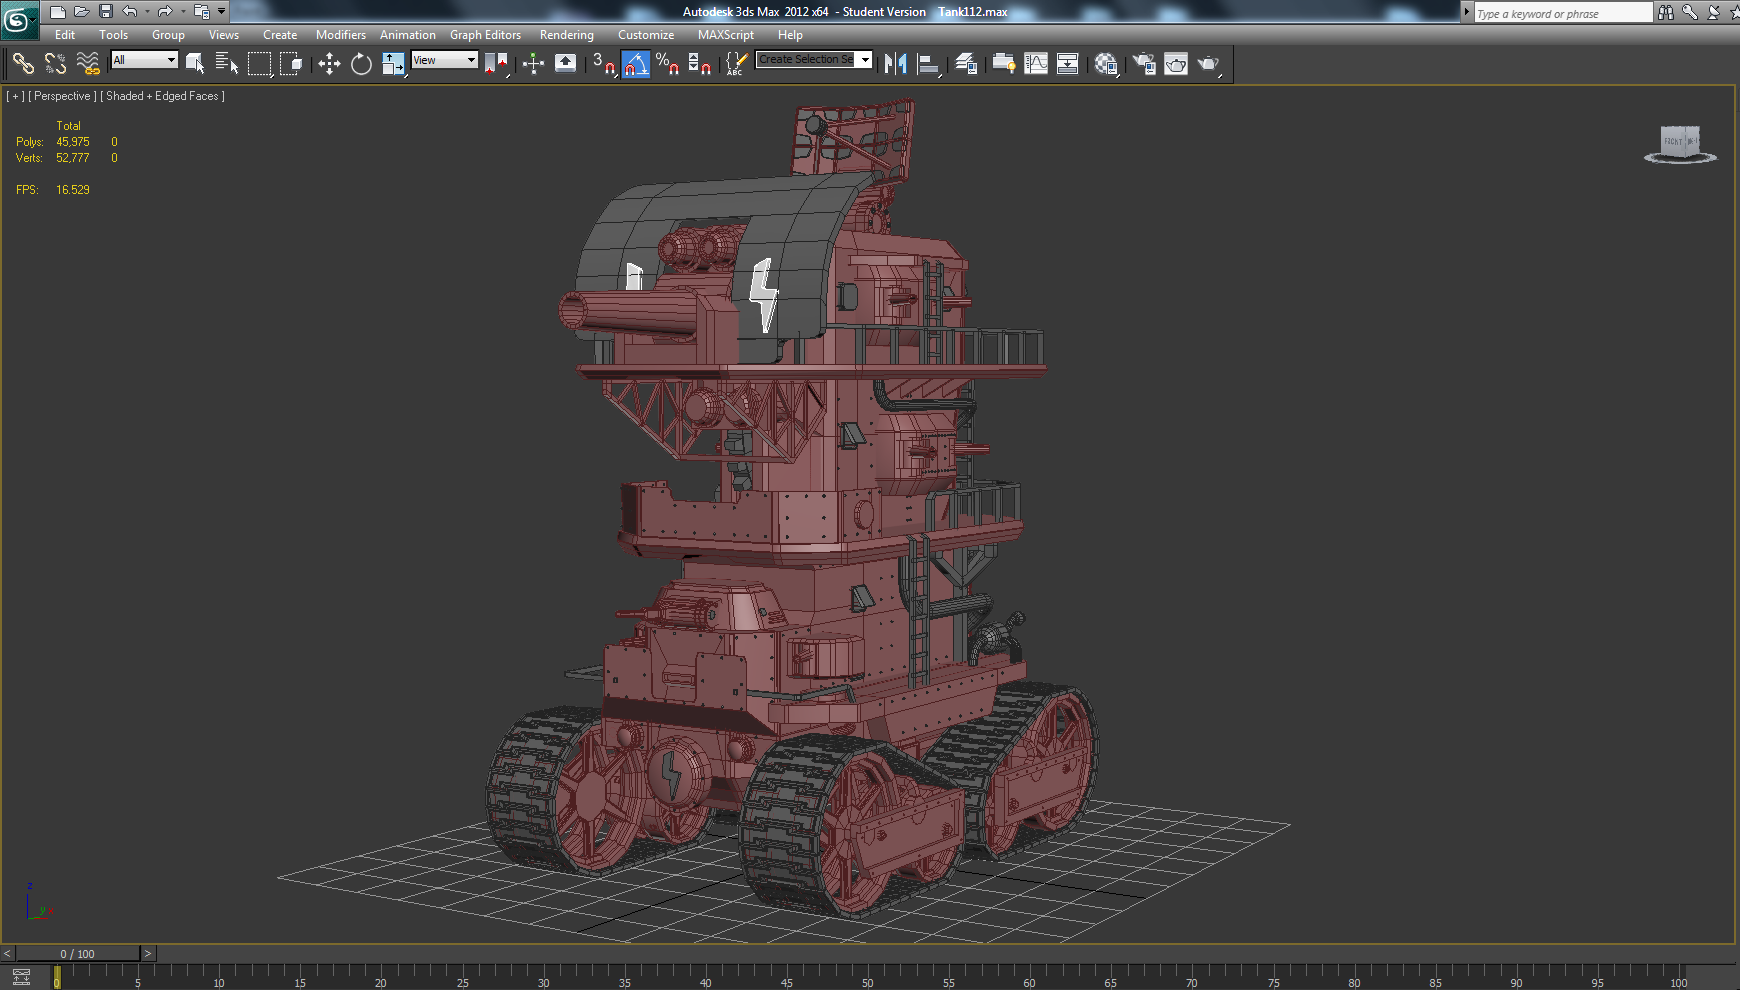Step time slider forward with right arrow
Image resolution: width=1740 pixels, height=990 pixels.
148,954
